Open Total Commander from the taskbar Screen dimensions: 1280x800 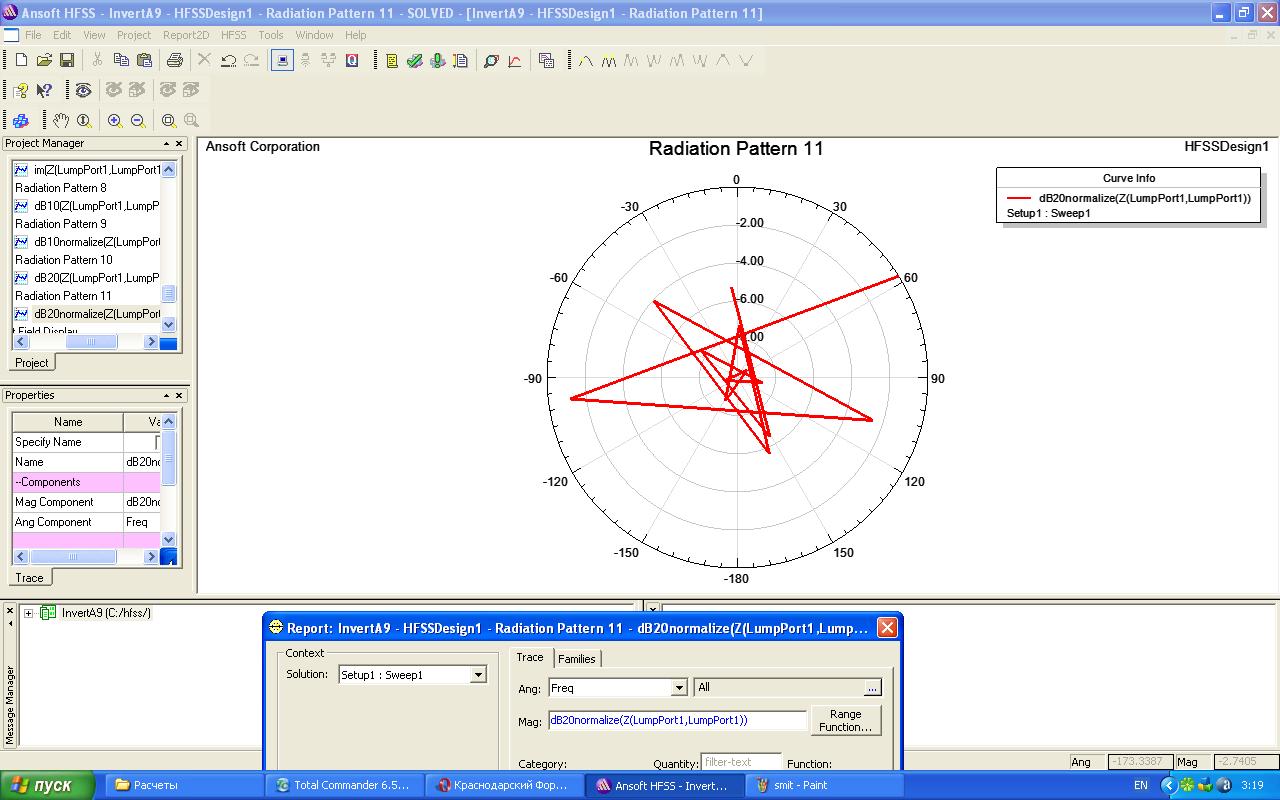pyautogui.click(x=343, y=785)
